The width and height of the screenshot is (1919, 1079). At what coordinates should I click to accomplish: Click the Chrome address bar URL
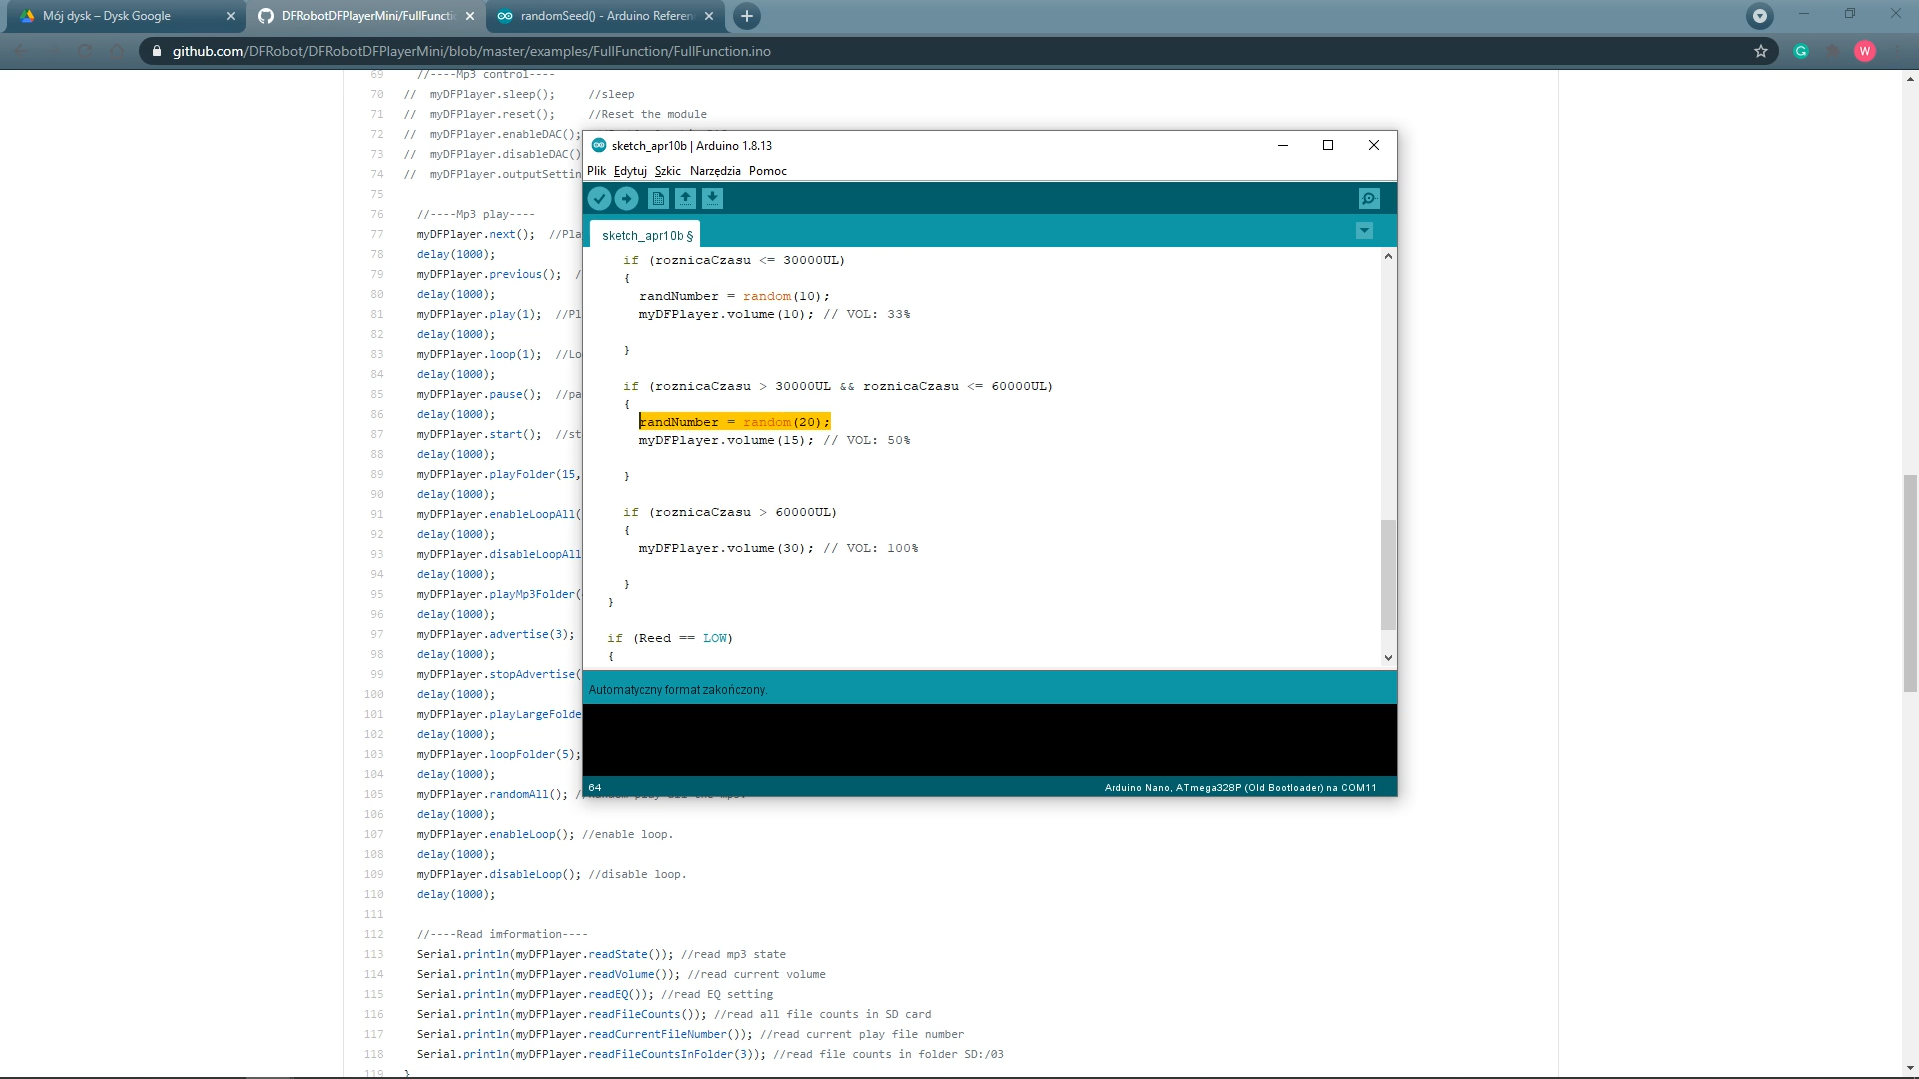coord(471,51)
